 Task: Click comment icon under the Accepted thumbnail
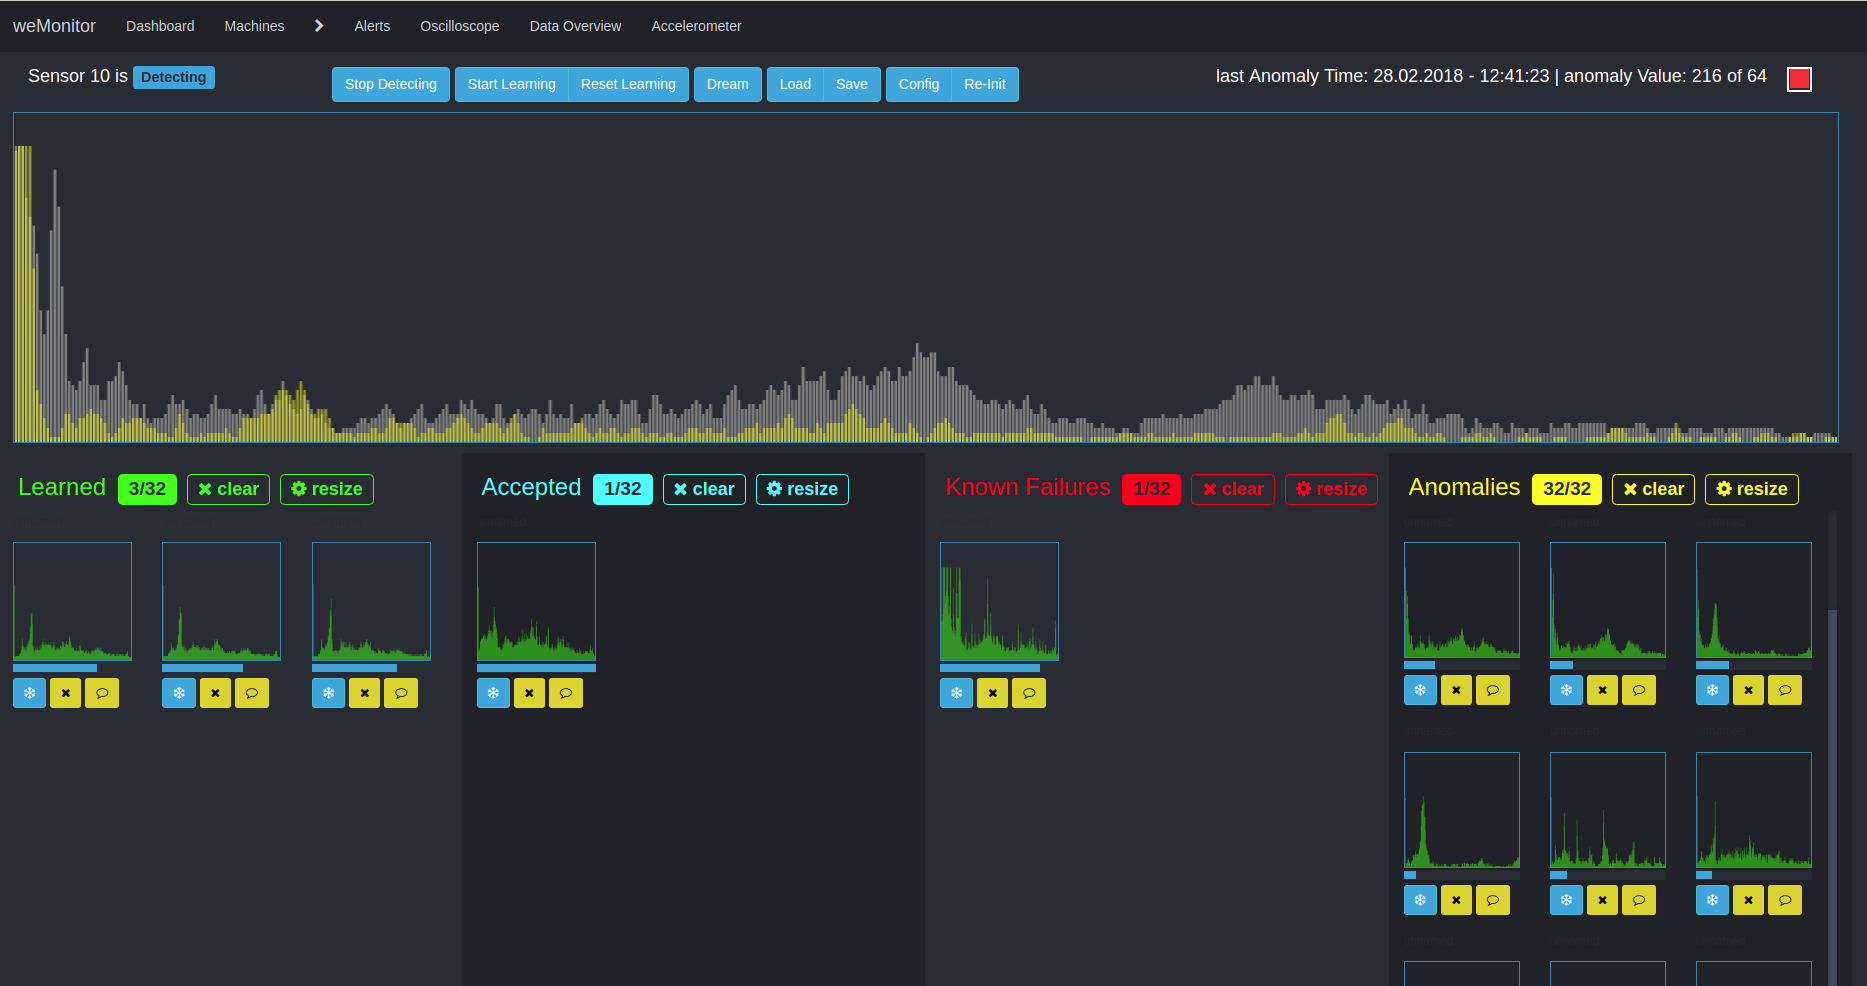[566, 693]
